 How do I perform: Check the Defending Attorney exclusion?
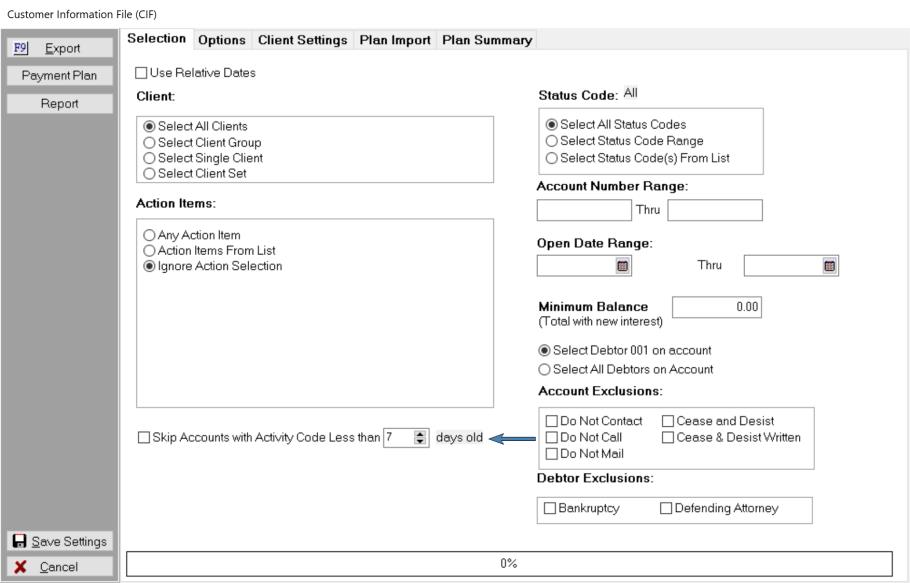point(666,508)
